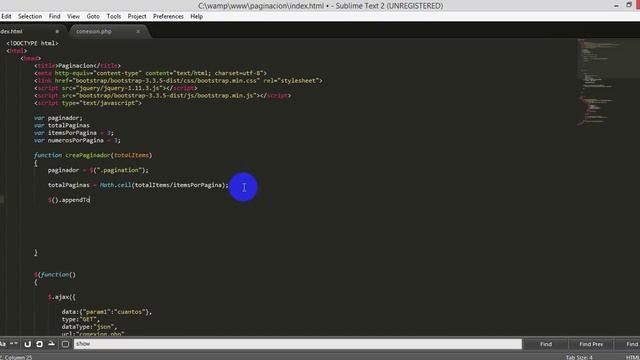
Task: Toggle the wrap search option
Action: coord(39,344)
